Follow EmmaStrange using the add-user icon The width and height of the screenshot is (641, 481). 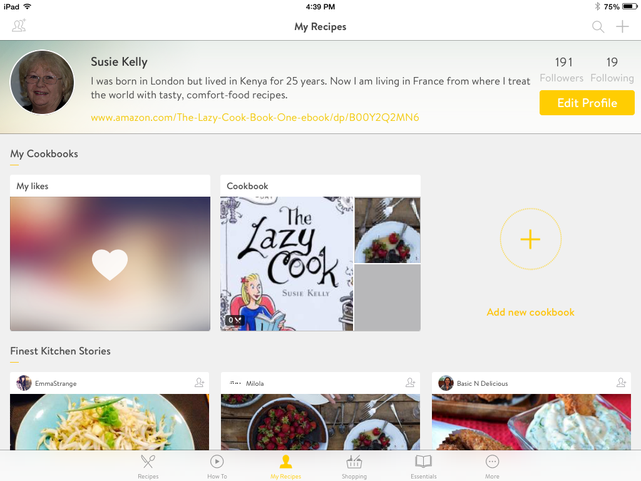[199, 383]
